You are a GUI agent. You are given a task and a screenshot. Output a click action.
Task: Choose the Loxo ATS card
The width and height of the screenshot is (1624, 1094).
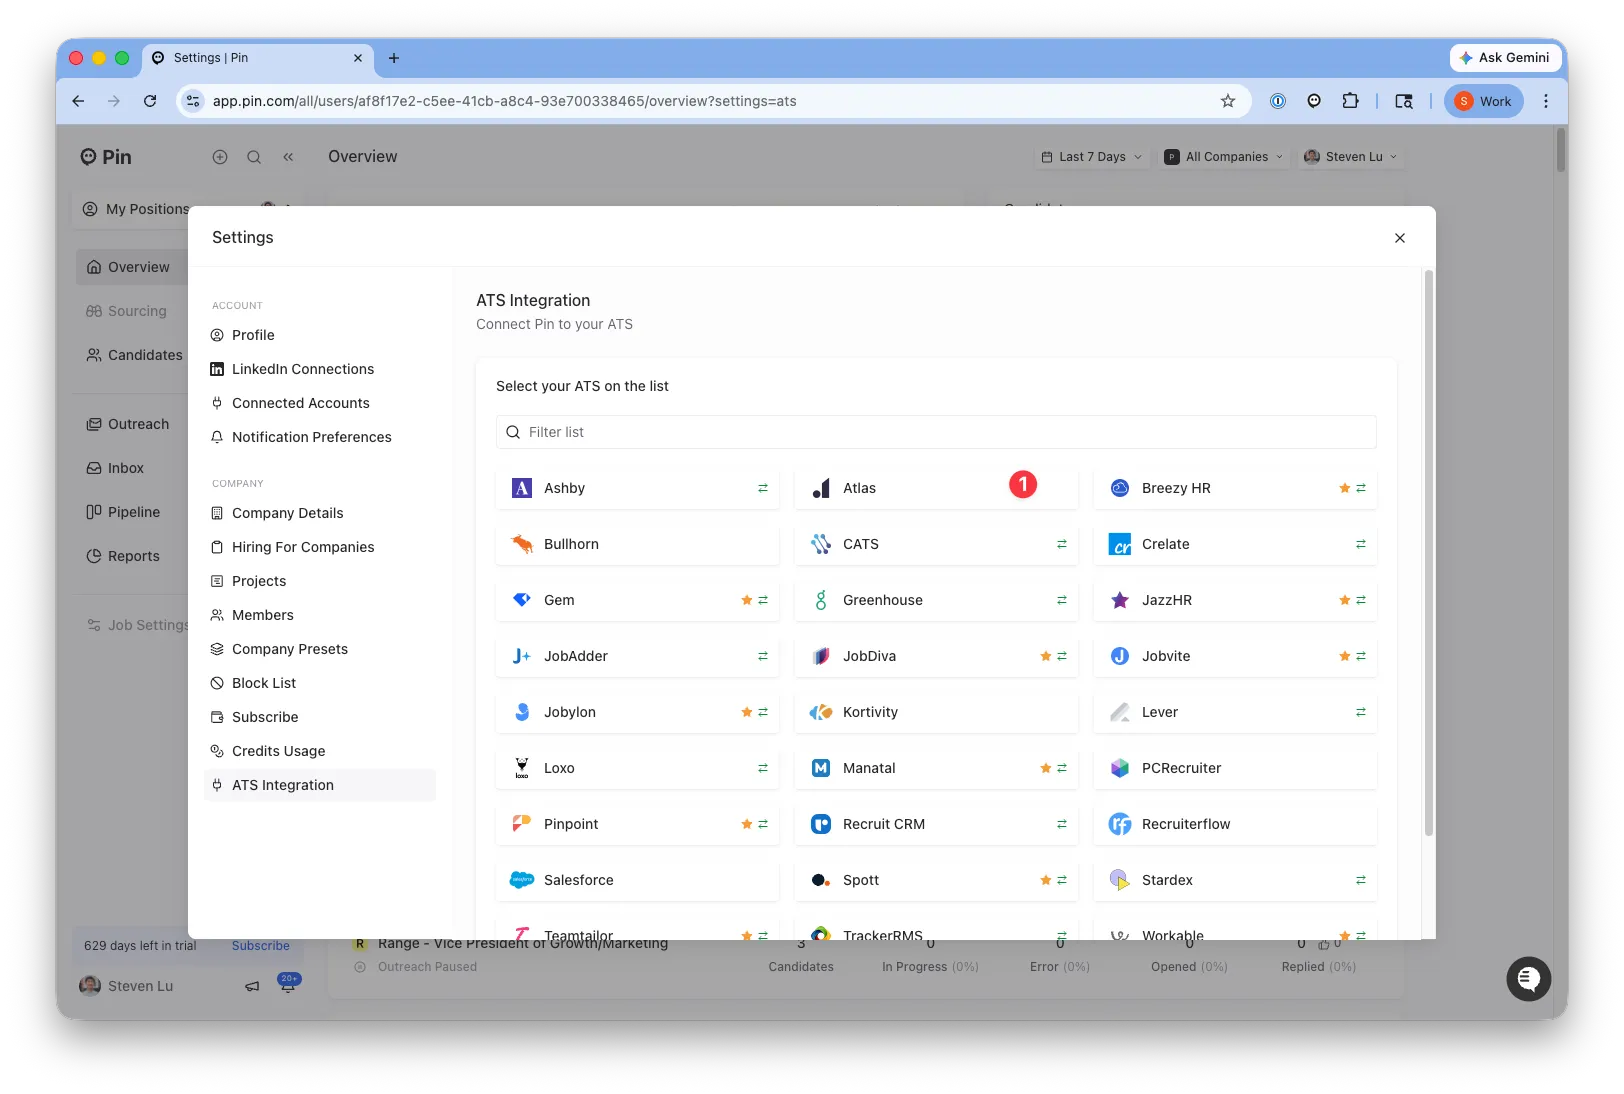point(637,768)
